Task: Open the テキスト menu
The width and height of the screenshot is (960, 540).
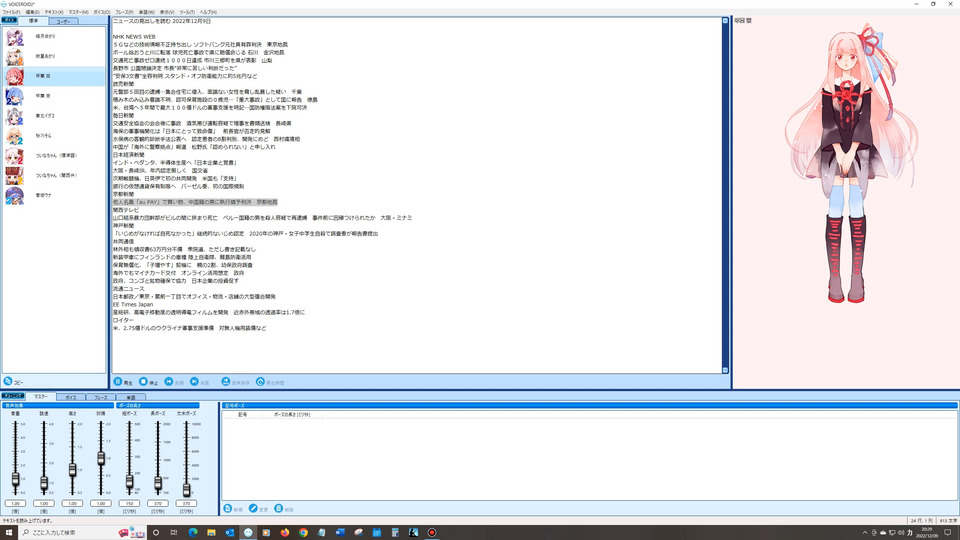Action: coord(54,12)
